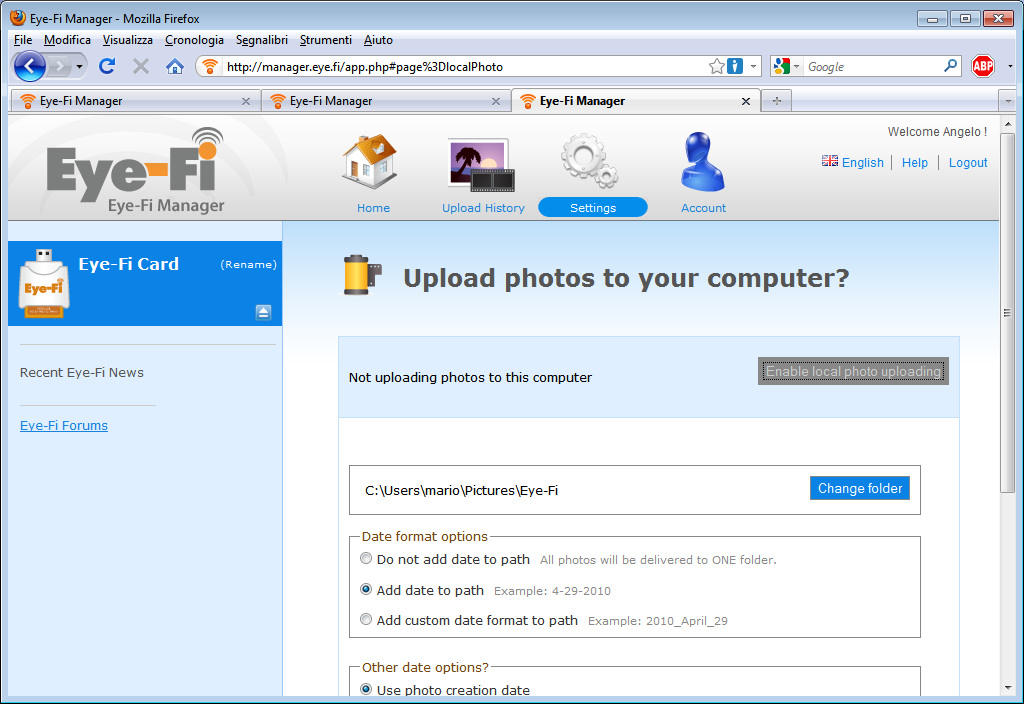Select Use photo creation date option

(x=366, y=689)
